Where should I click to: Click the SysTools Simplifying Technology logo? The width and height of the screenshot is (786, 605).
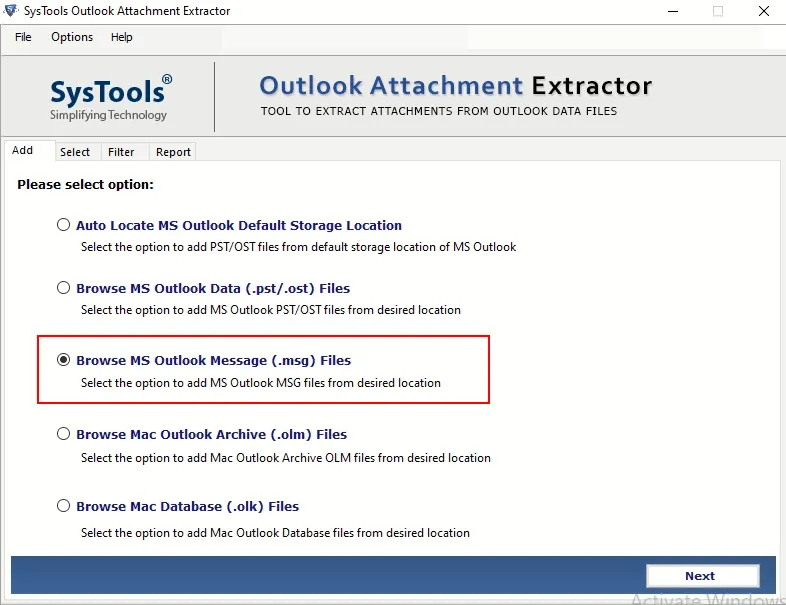[x=109, y=98]
